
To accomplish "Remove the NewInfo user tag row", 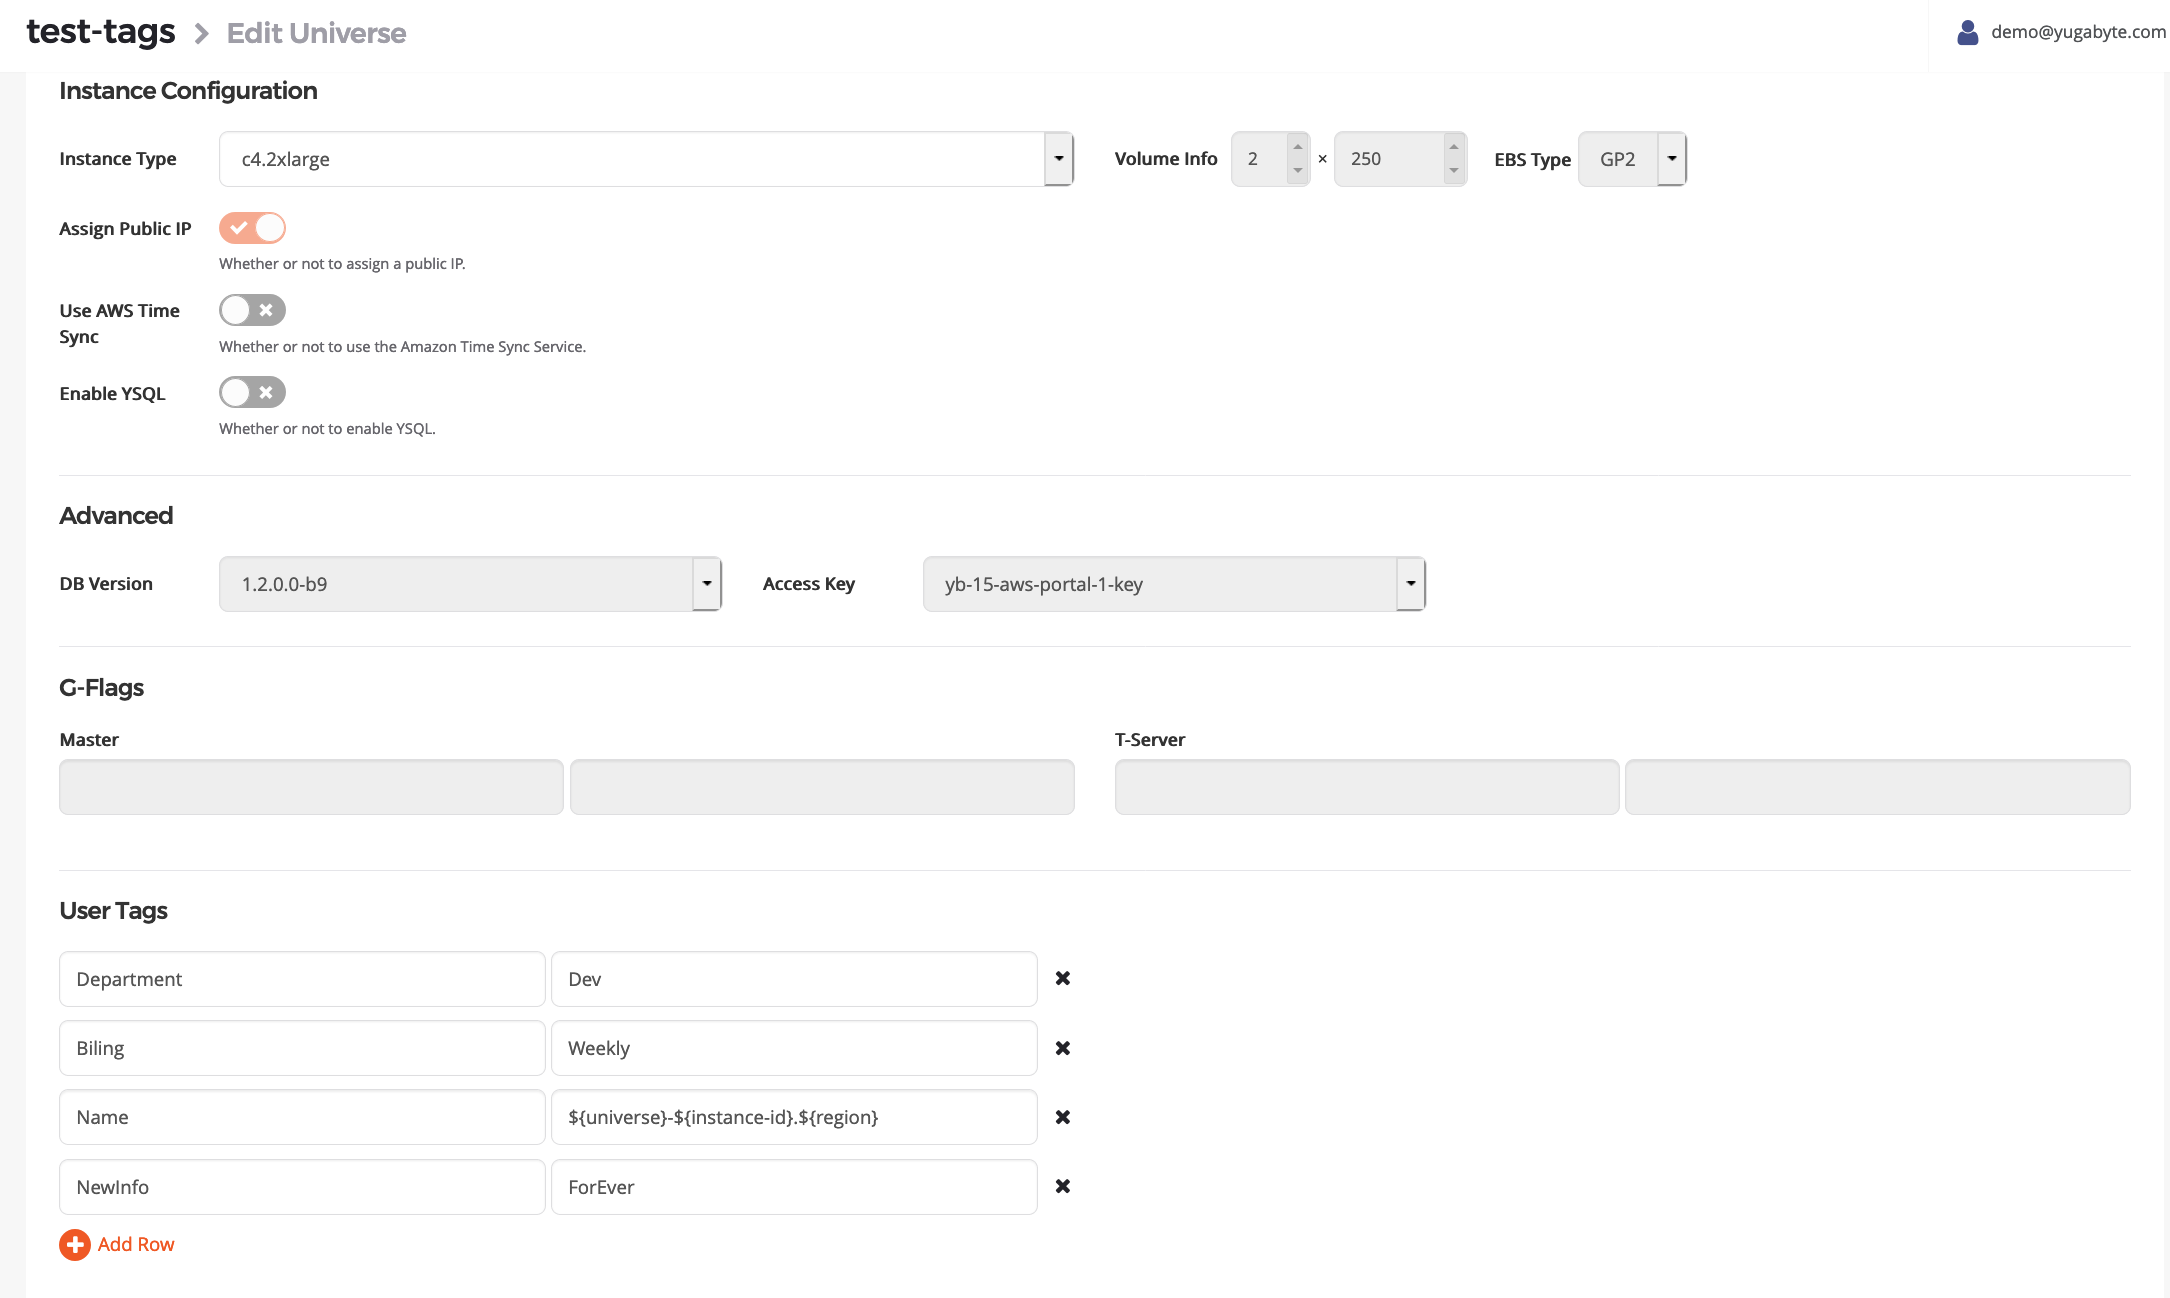I will tap(1063, 1186).
